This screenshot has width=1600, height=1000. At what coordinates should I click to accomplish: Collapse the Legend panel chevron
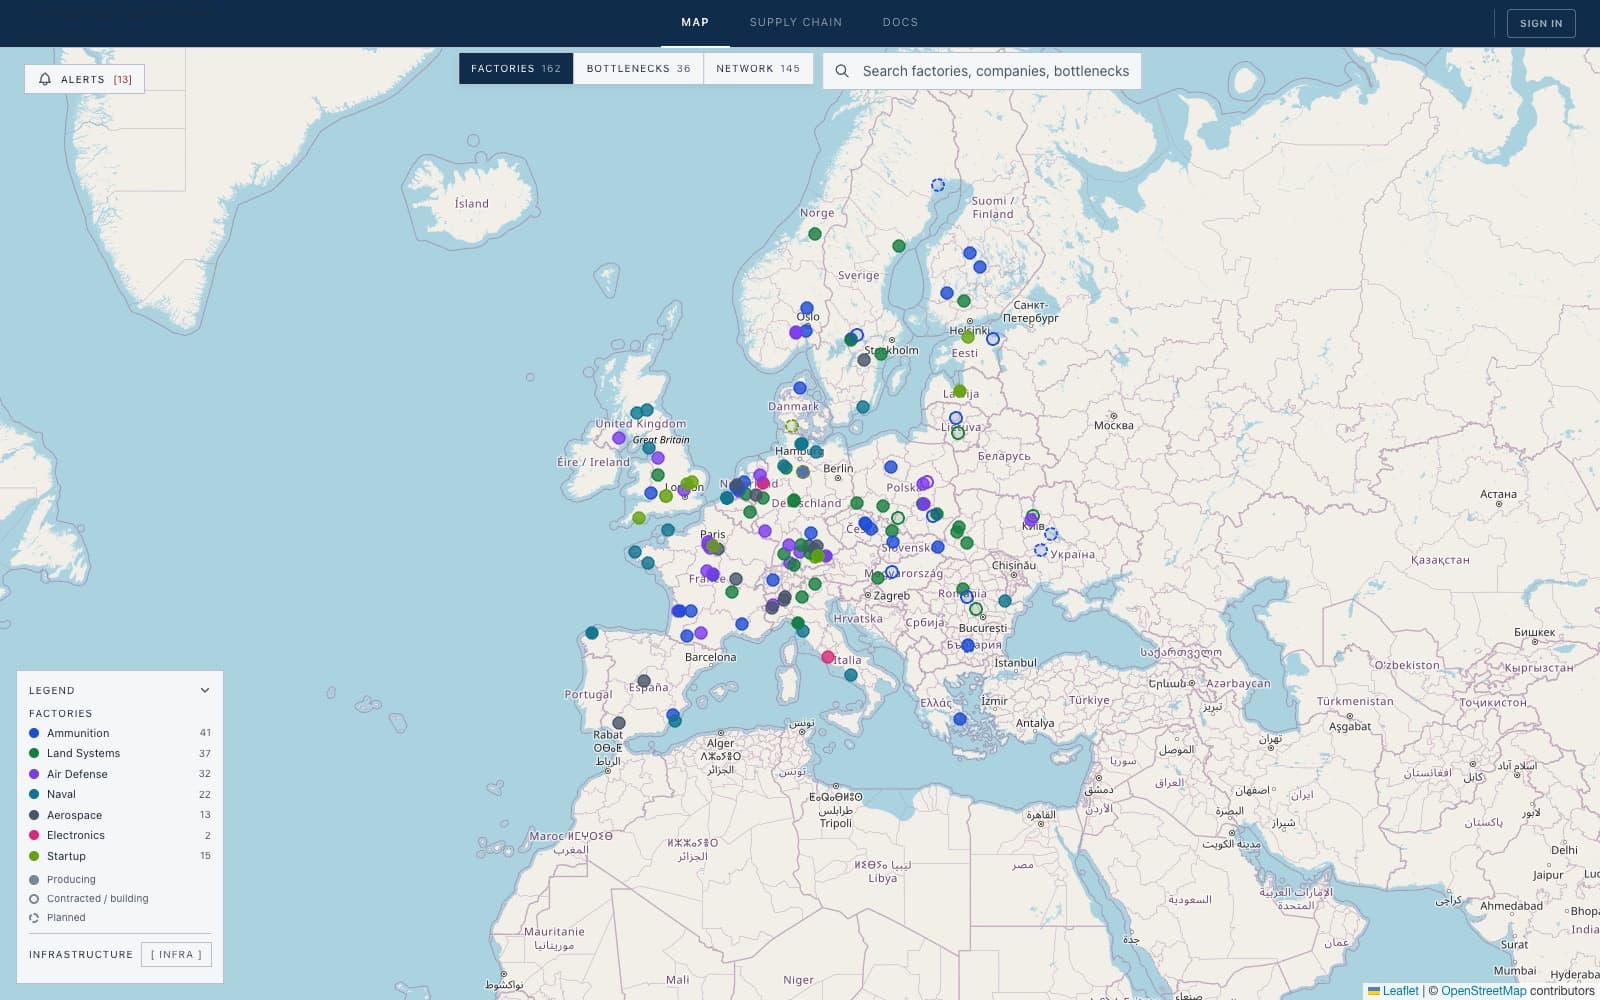click(x=205, y=690)
